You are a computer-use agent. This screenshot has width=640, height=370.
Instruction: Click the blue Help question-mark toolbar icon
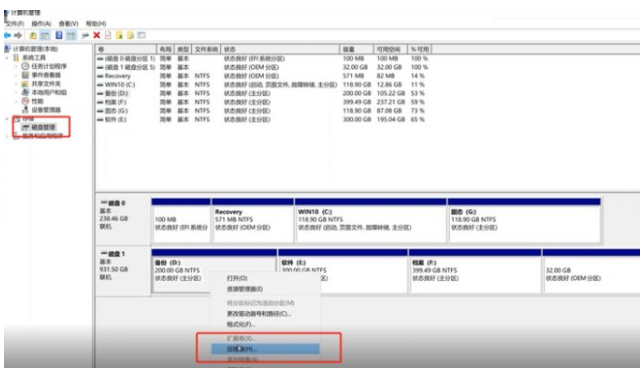click(59, 35)
